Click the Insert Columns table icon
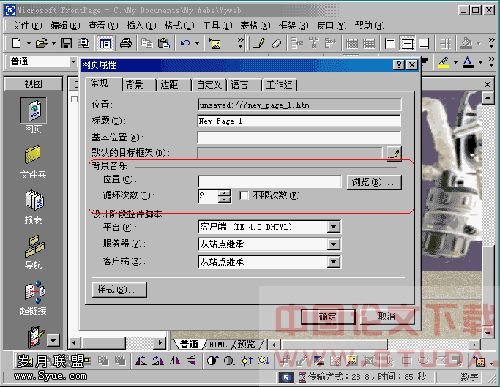Image resolution: width=500 pixels, height=387 pixels. click(313, 43)
